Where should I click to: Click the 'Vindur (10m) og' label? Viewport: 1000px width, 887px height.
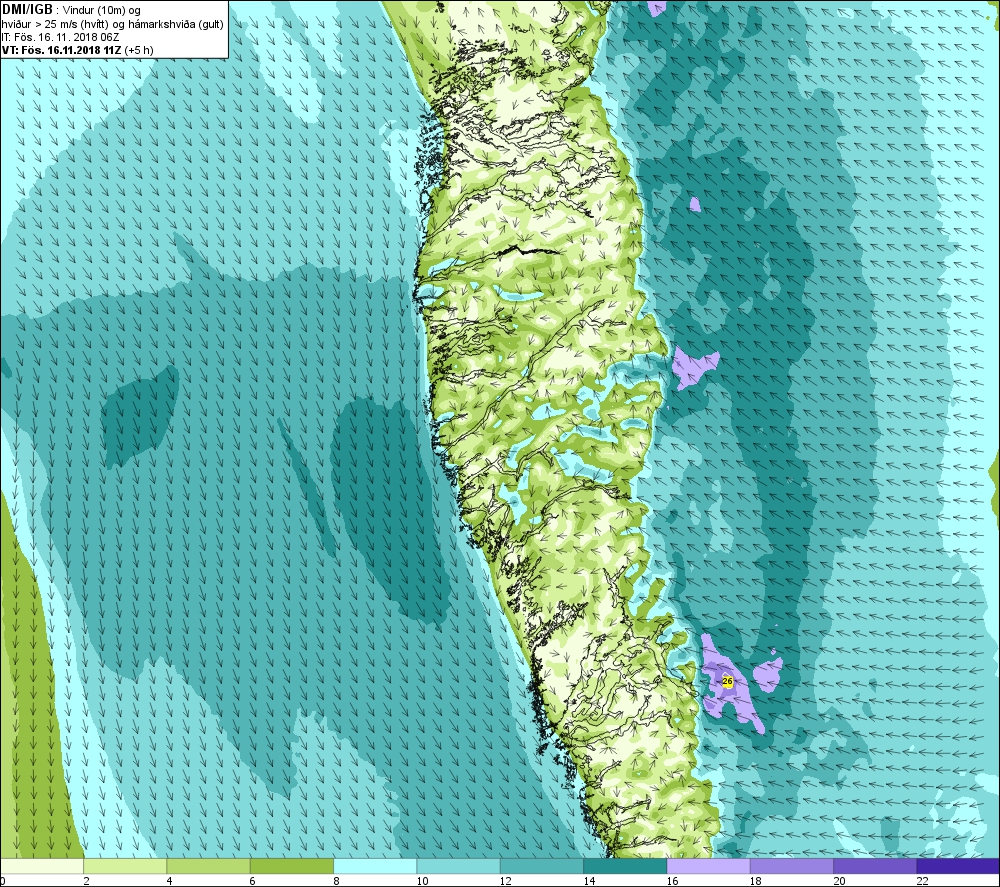pos(101,10)
